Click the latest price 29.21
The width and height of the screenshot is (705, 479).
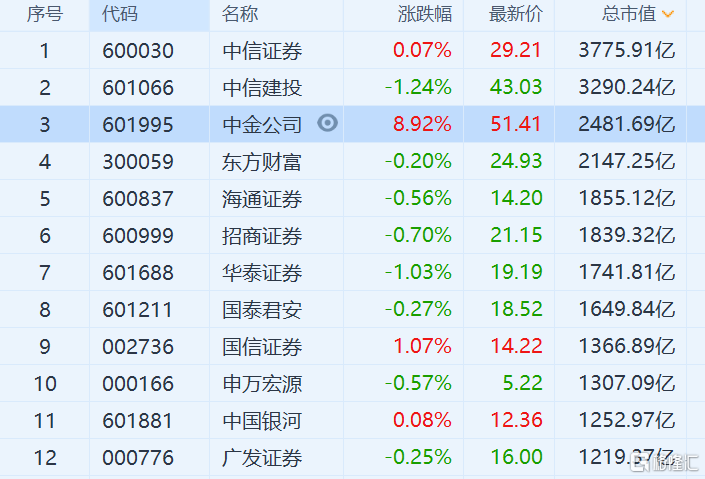click(516, 50)
